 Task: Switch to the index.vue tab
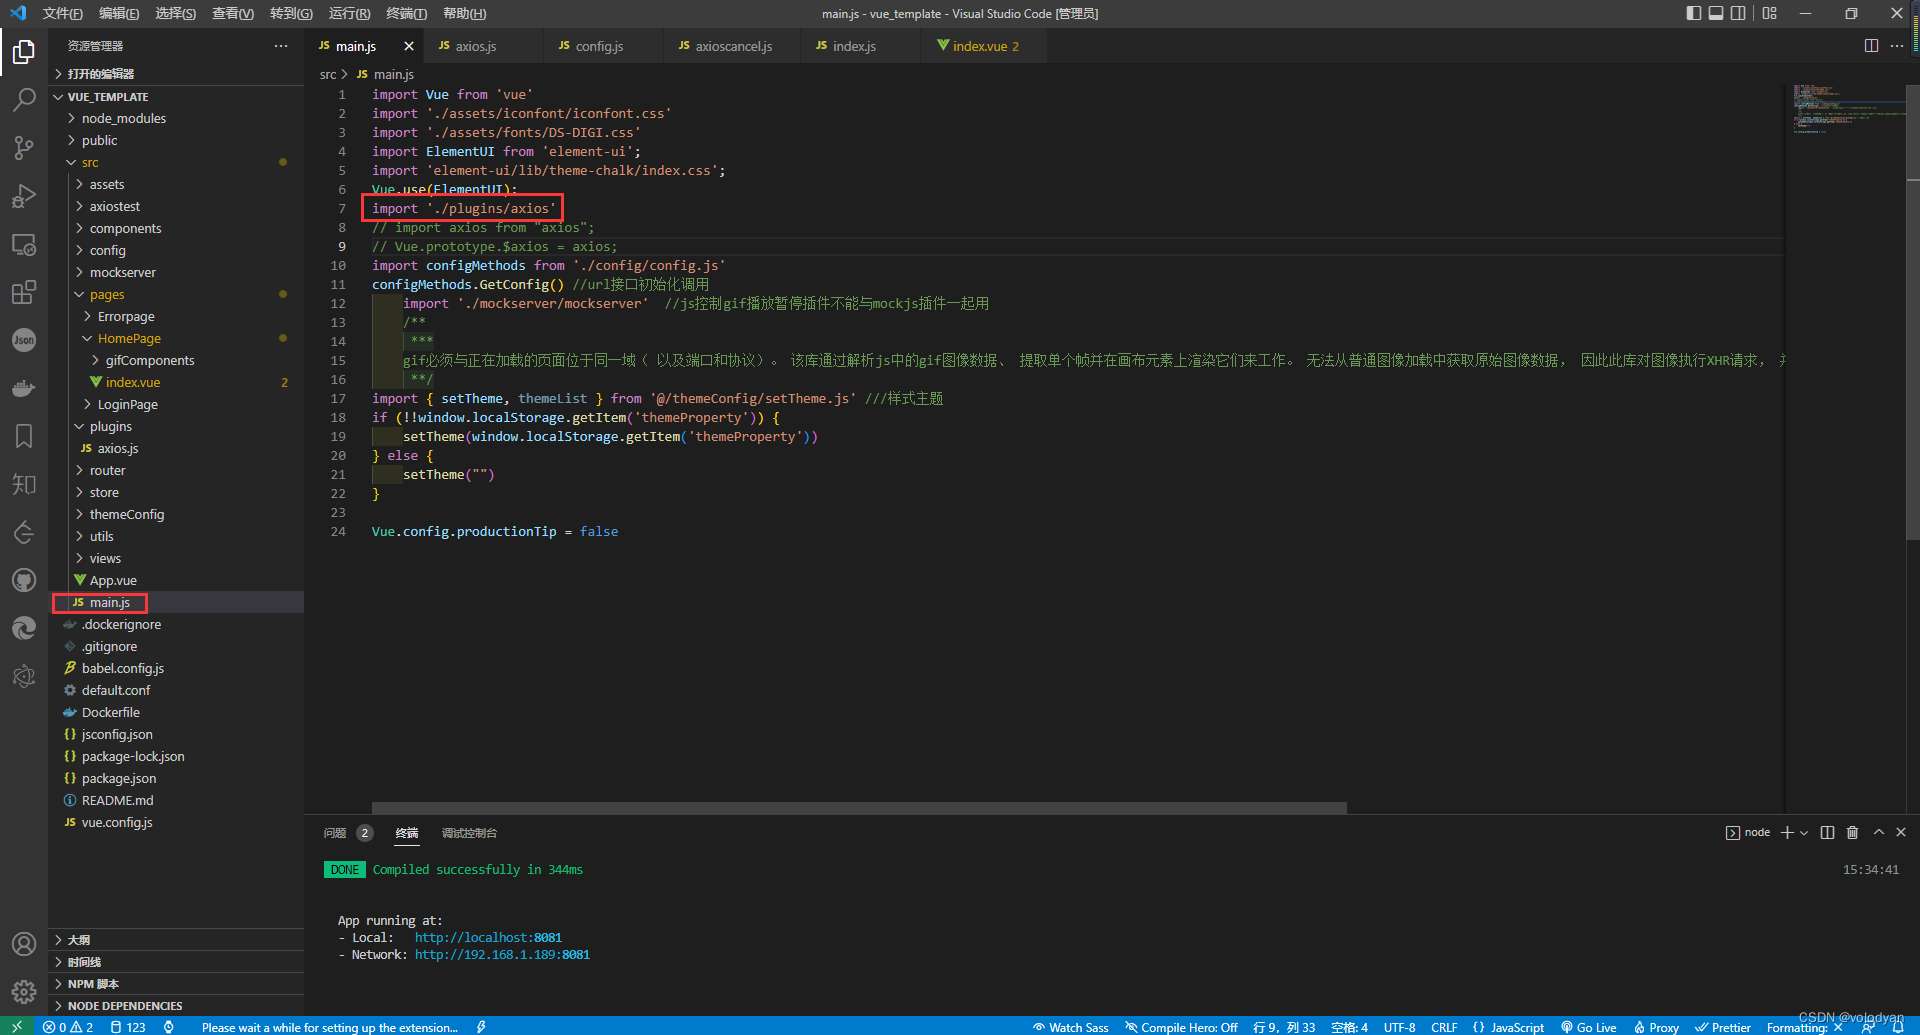pyautogui.click(x=984, y=46)
